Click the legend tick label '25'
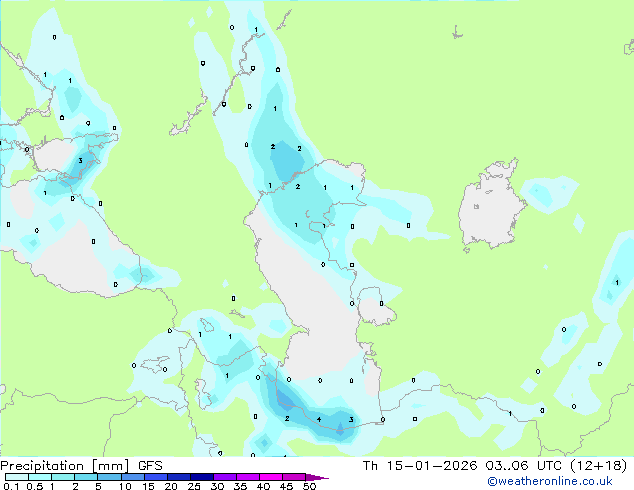Image resolution: width=634 pixels, height=490 pixels. pos(194,486)
